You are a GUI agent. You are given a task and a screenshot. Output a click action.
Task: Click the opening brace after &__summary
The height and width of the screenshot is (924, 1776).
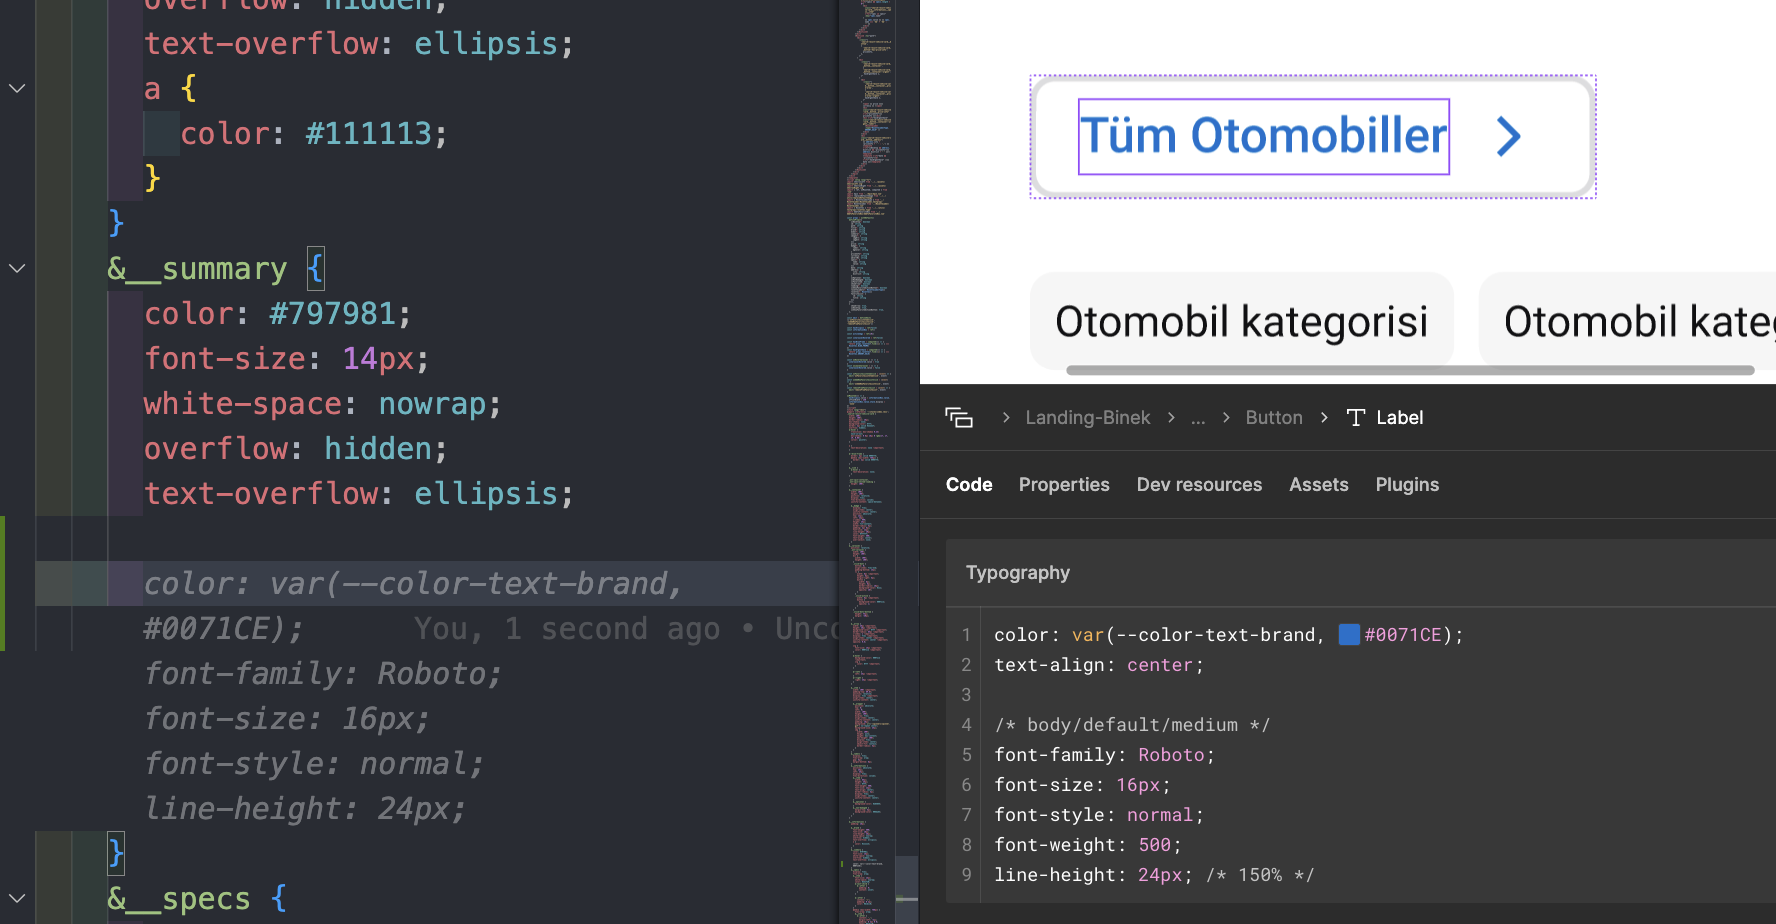tap(315, 268)
